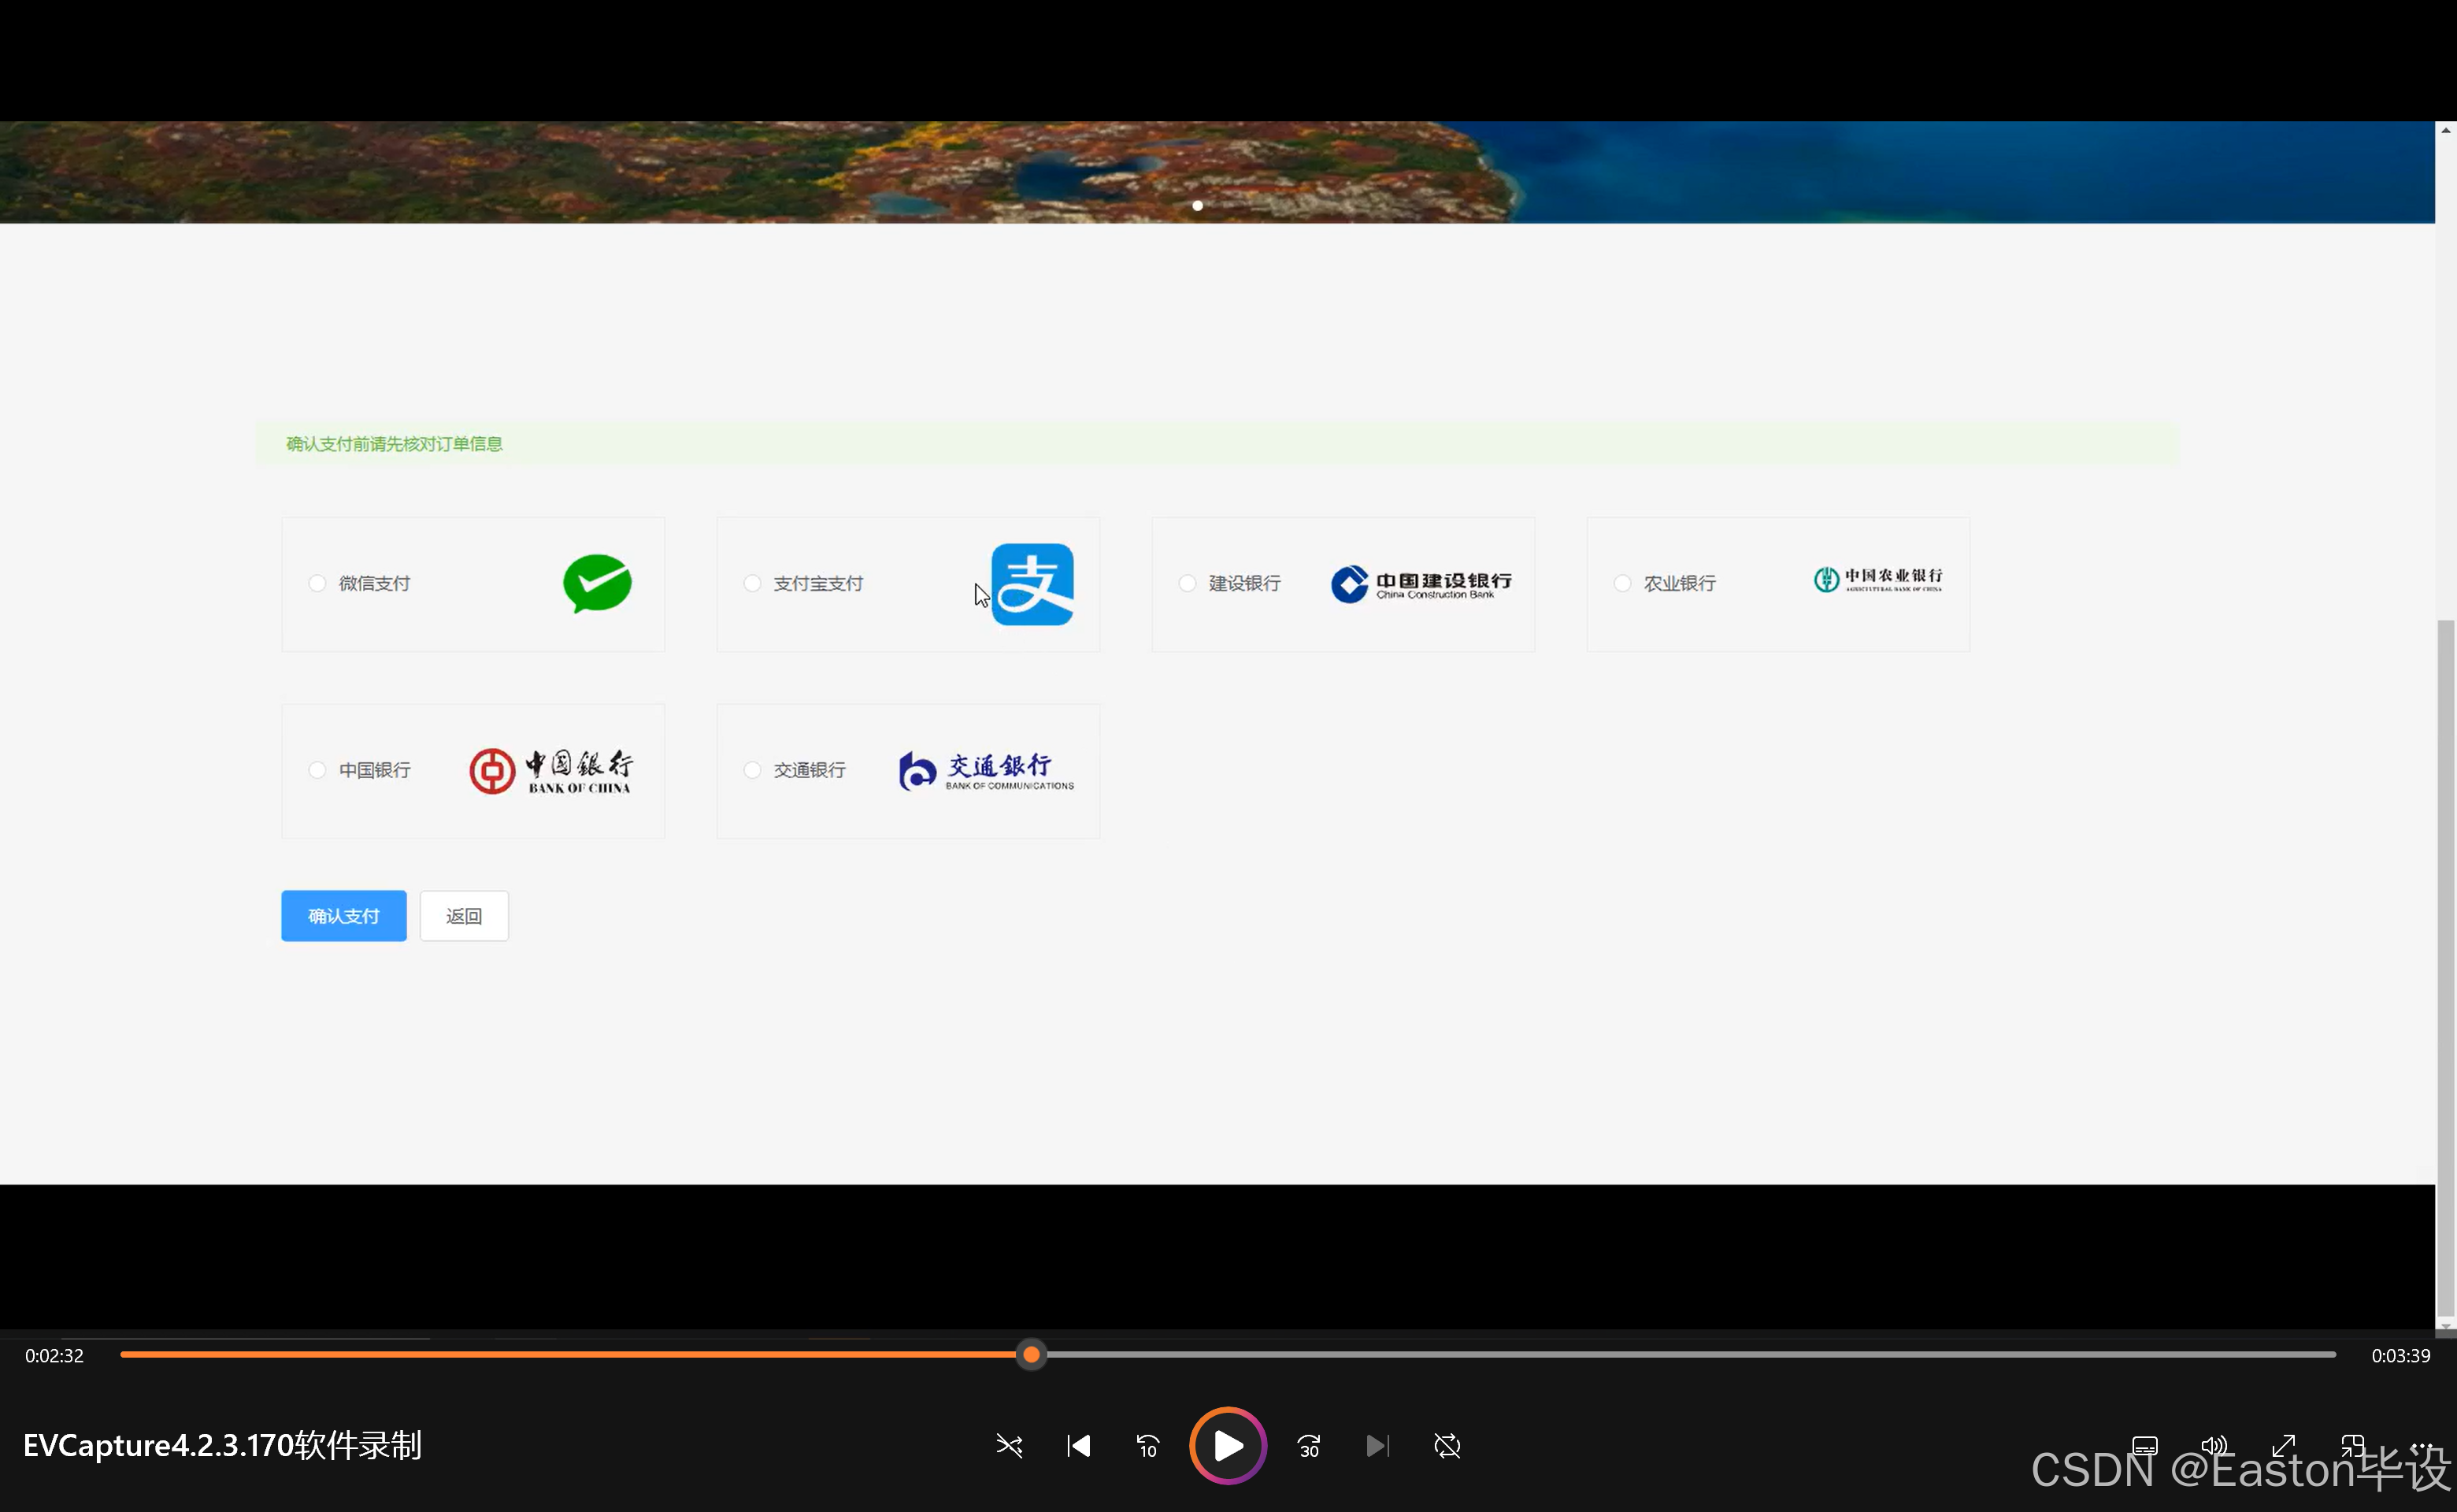The height and width of the screenshot is (1512, 2457).
Task: Click the EVCapture4.2.3.170软件录制 video title
Action: (222, 1446)
